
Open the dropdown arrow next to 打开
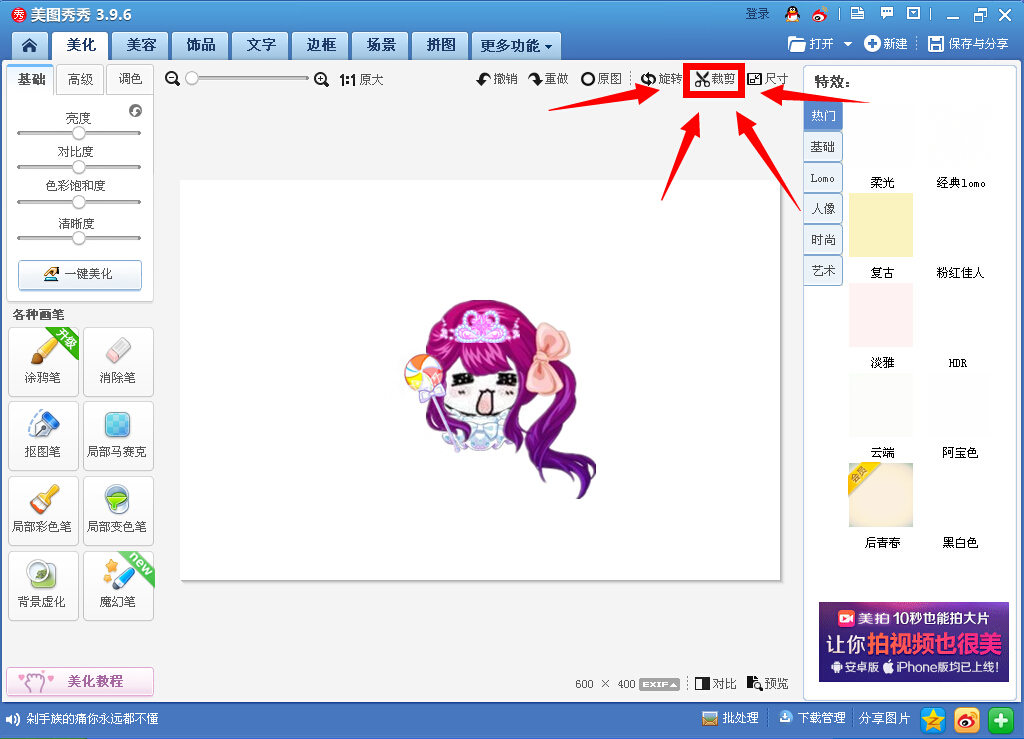point(848,44)
